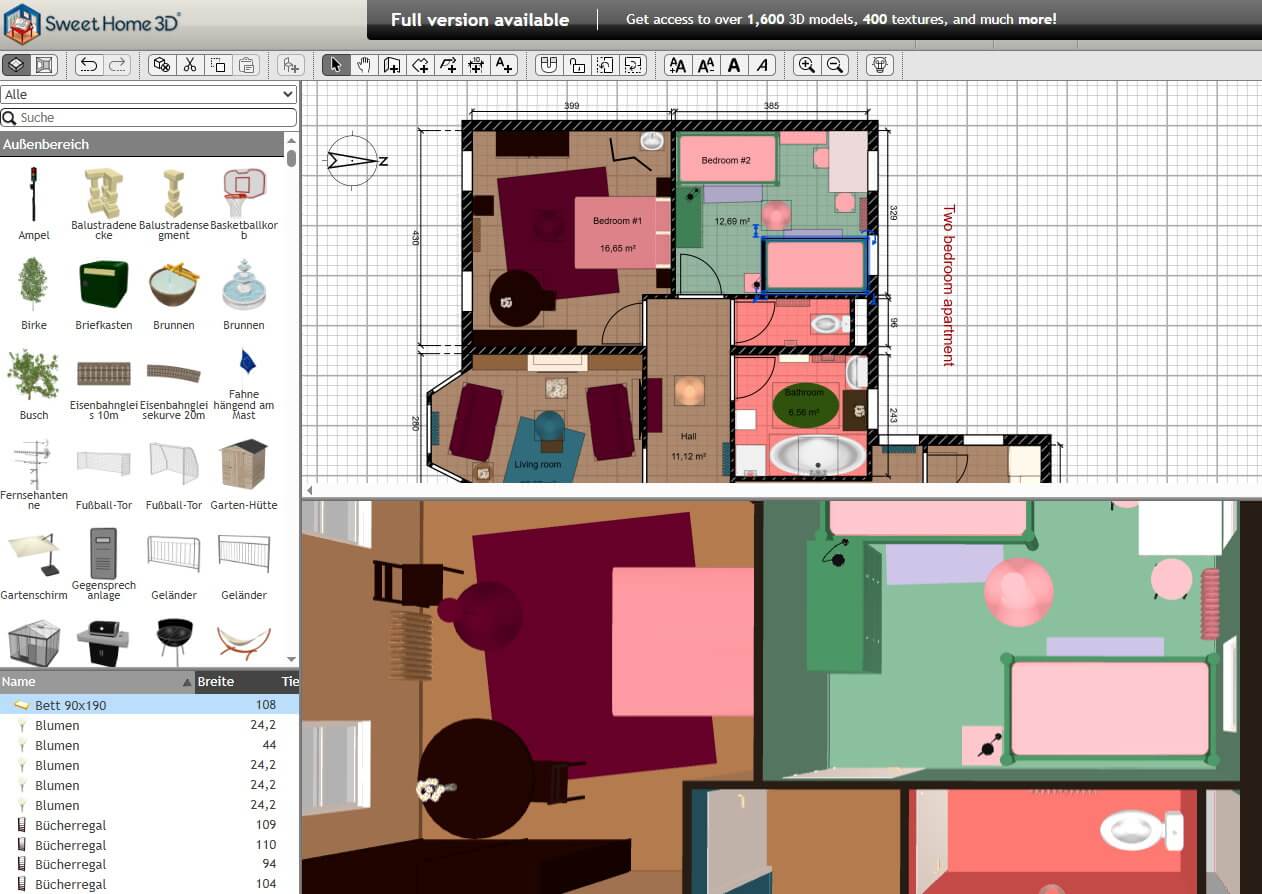Screen dimensions: 1262x894
Task: Click the Redo arrow icon
Action: pyautogui.click(x=118, y=65)
